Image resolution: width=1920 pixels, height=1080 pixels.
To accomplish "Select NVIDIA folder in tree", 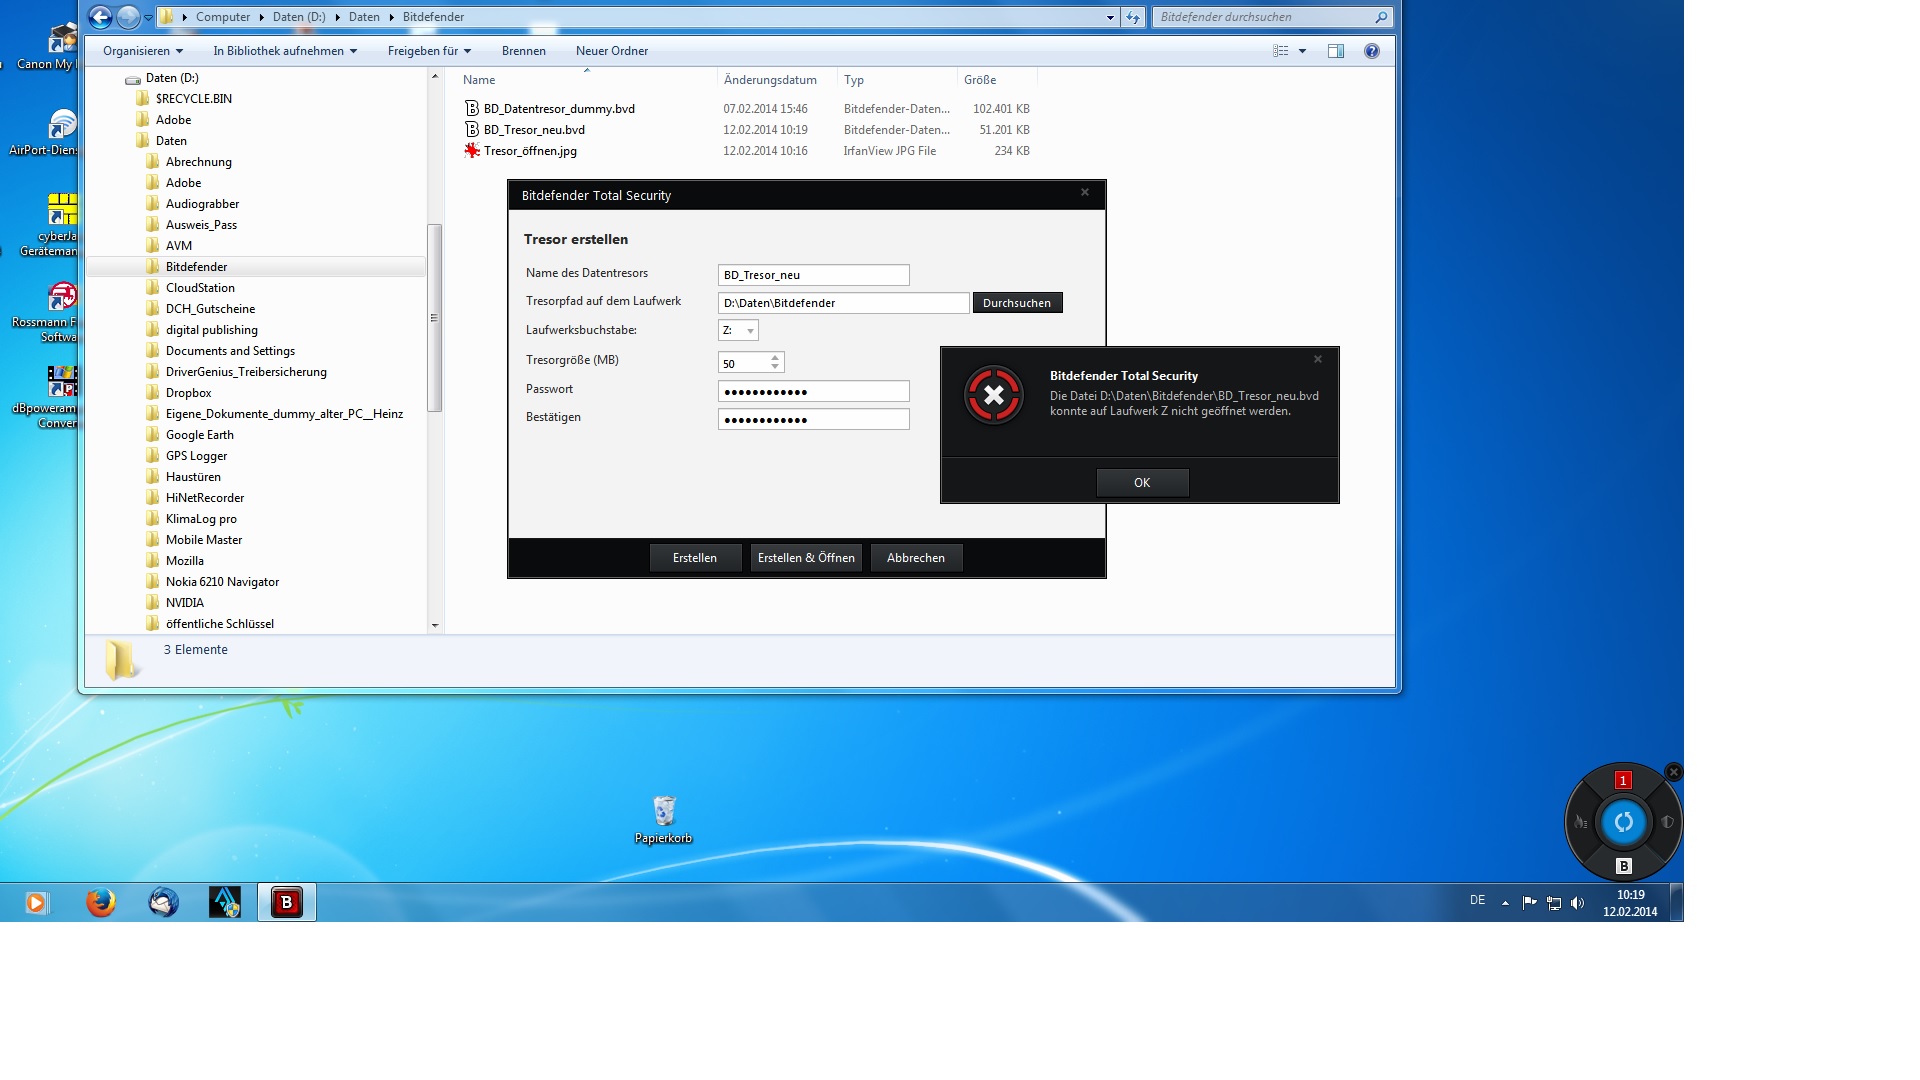I will point(185,603).
